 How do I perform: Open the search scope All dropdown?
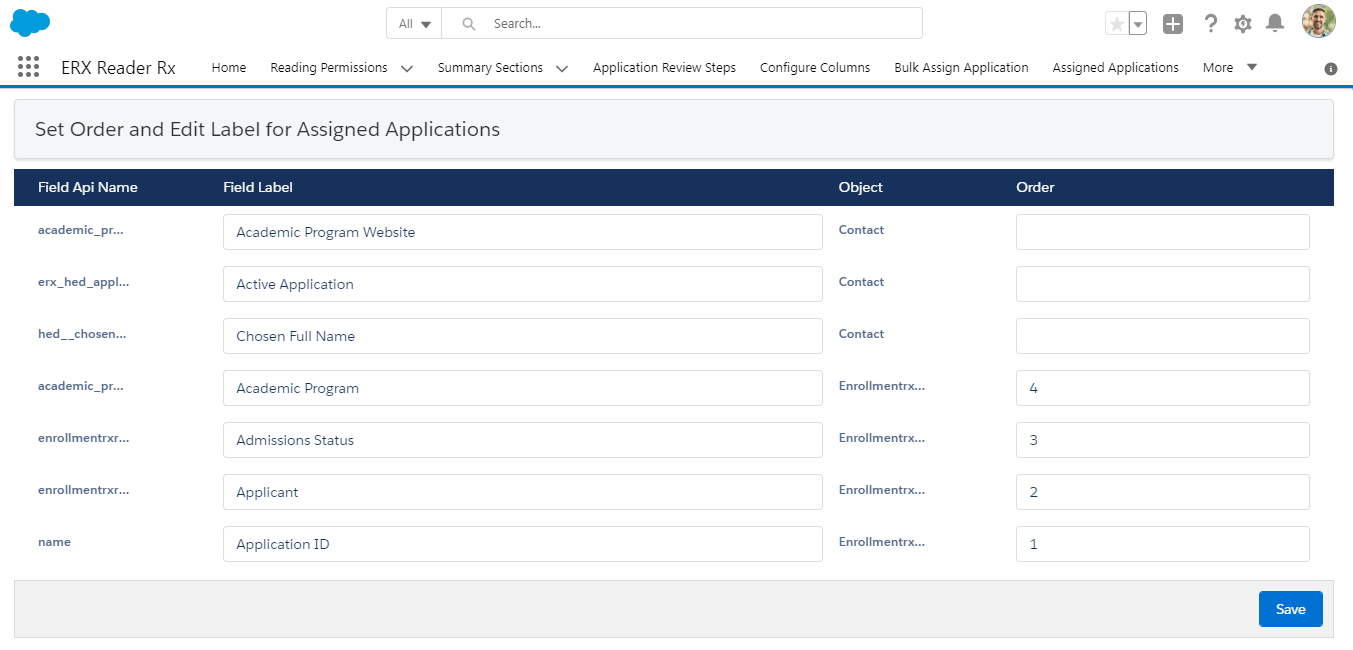414,23
